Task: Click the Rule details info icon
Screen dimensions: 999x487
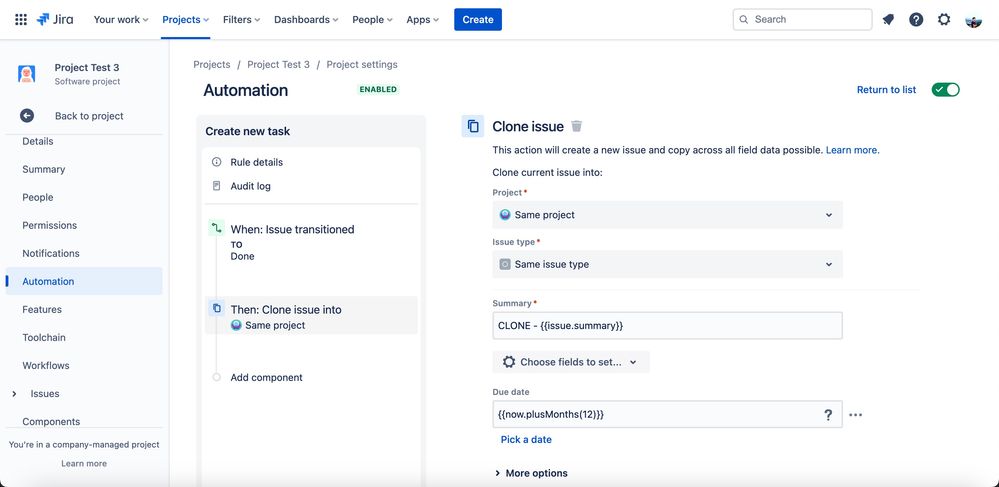Action: 217,162
